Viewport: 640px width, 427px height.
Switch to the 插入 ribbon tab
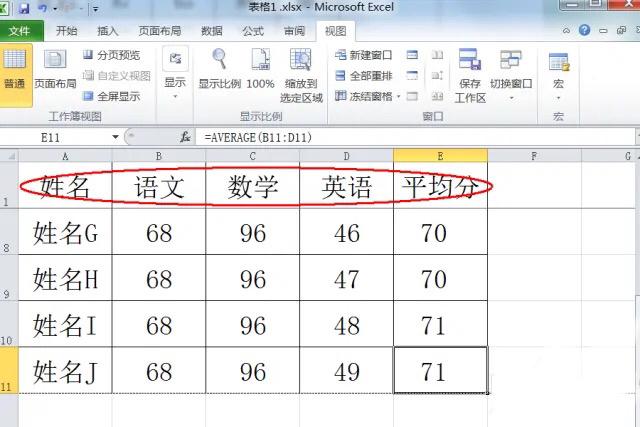[x=108, y=31]
